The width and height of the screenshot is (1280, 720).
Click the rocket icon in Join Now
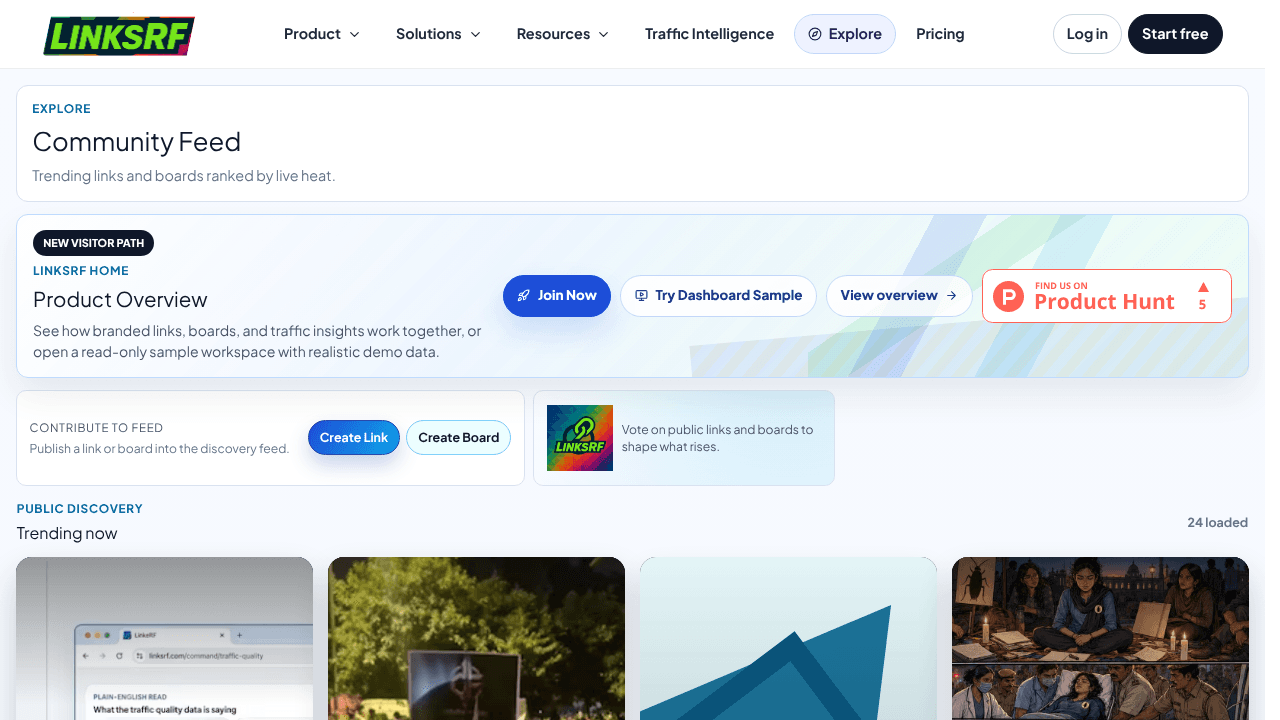tap(524, 296)
